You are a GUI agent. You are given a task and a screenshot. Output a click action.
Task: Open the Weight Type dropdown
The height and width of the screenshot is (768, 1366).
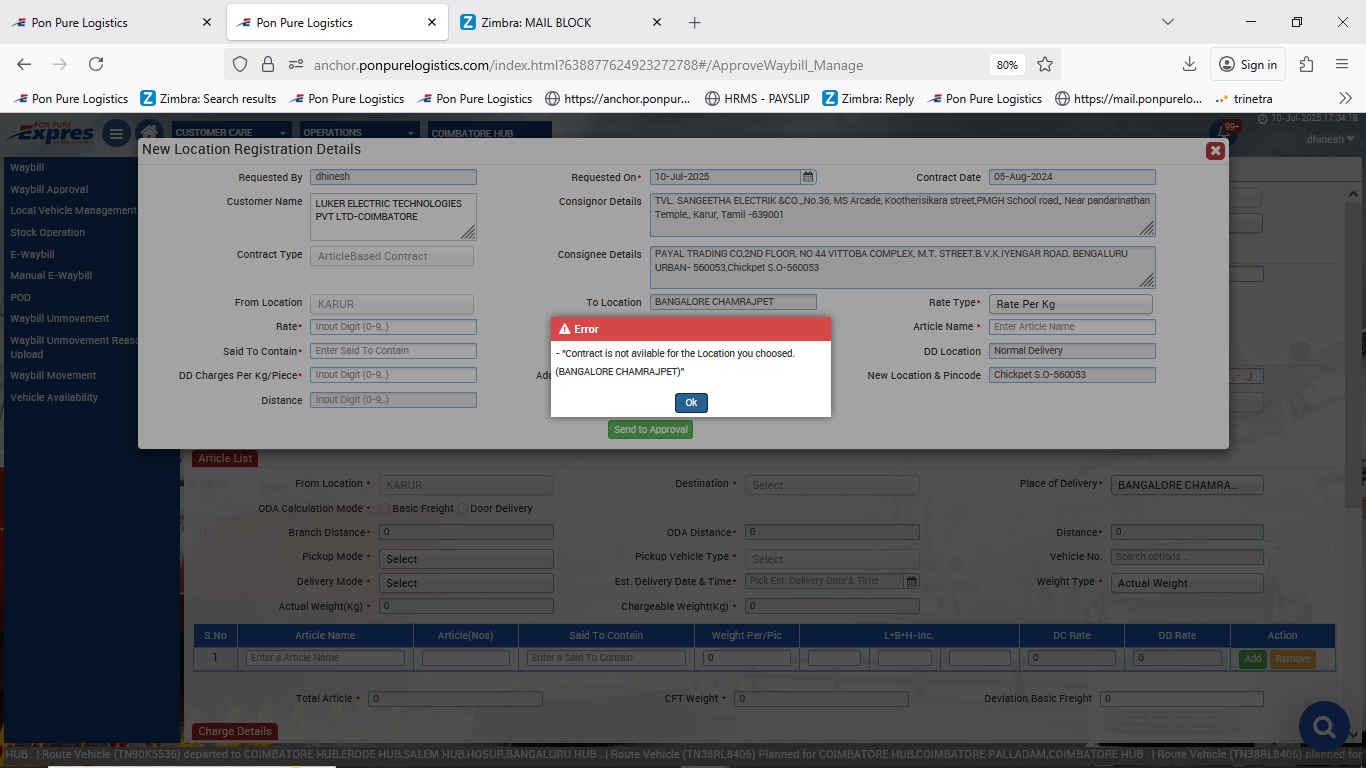(1186, 583)
